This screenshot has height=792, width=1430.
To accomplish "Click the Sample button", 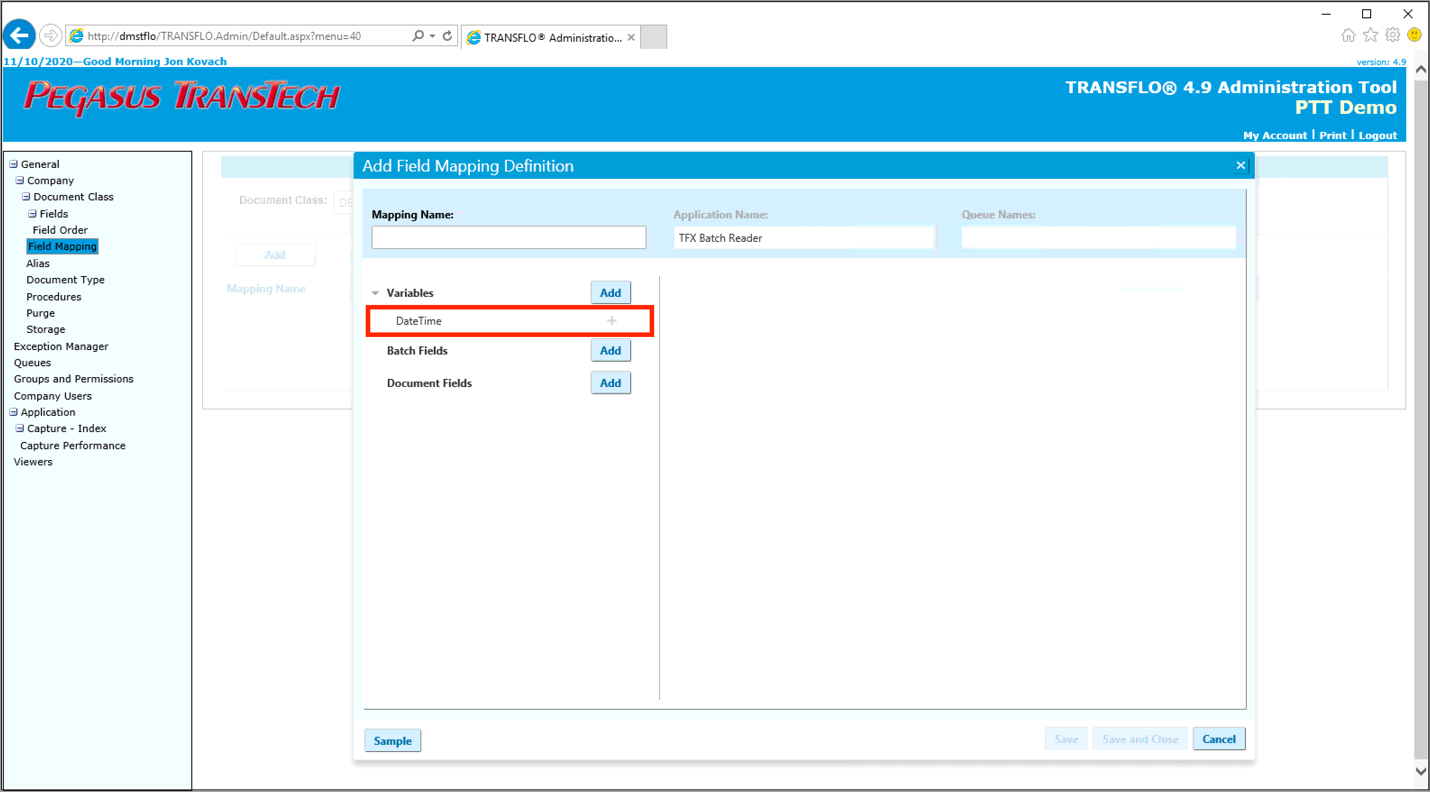I will pyautogui.click(x=393, y=741).
